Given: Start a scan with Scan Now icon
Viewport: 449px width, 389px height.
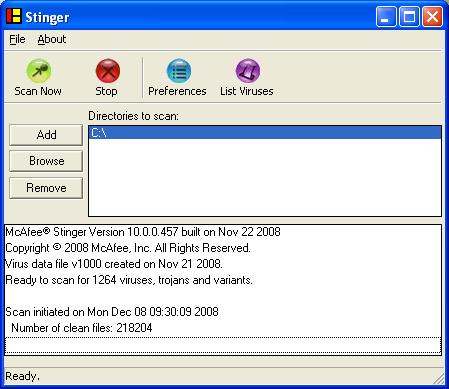Looking at the screenshot, I should point(39,71).
